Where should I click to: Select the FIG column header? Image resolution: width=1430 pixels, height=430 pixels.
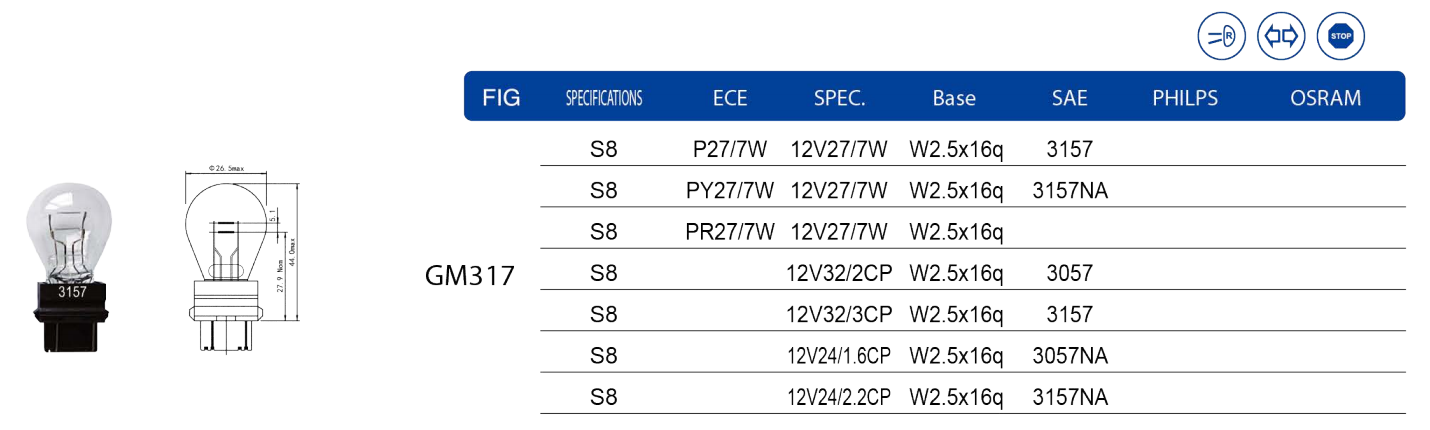coord(501,98)
